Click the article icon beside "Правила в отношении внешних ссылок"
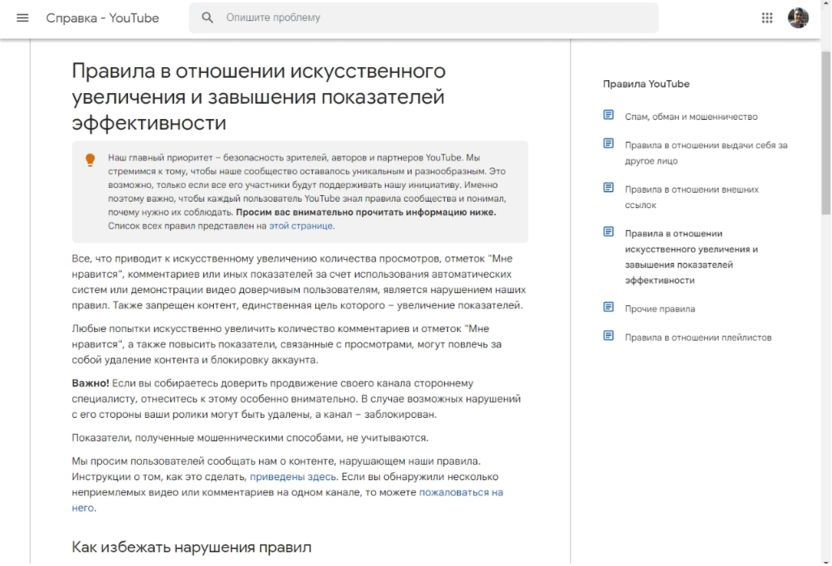This screenshot has height=566, width=832. pyautogui.click(x=608, y=188)
